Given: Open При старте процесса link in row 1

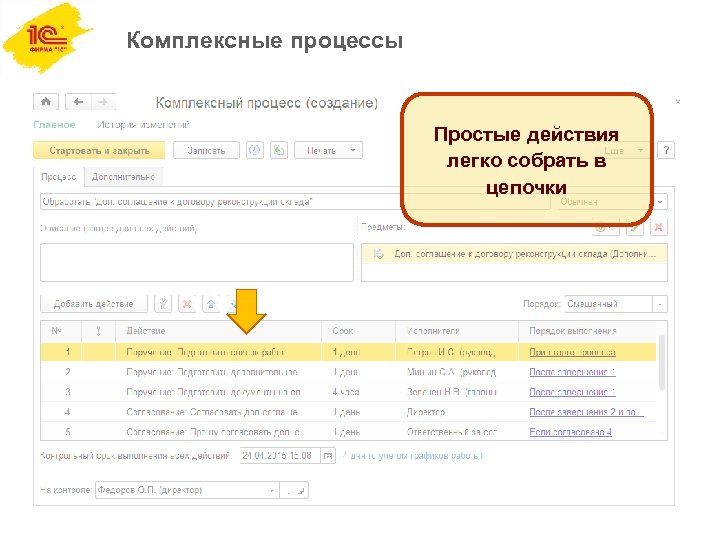Looking at the screenshot, I should pyautogui.click(x=572, y=352).
